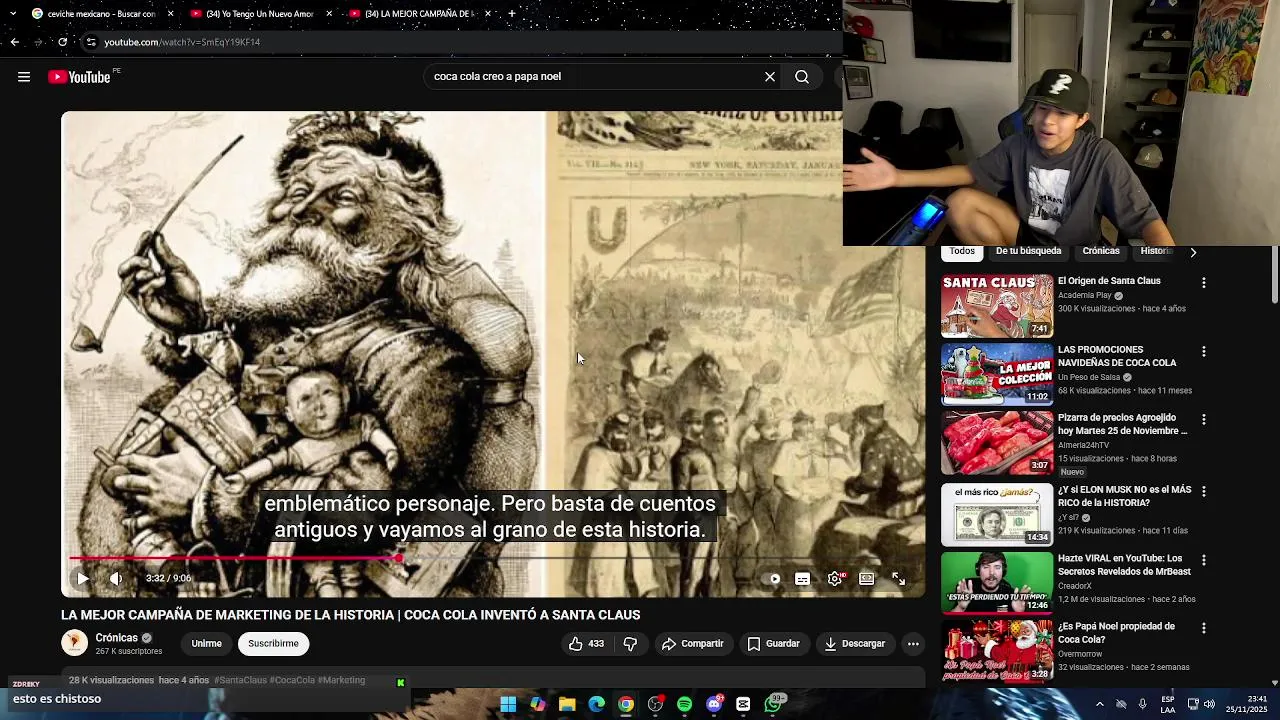
Task: Open the Windows Start menu
Action: pyautogui.click(x=508, y=704)
